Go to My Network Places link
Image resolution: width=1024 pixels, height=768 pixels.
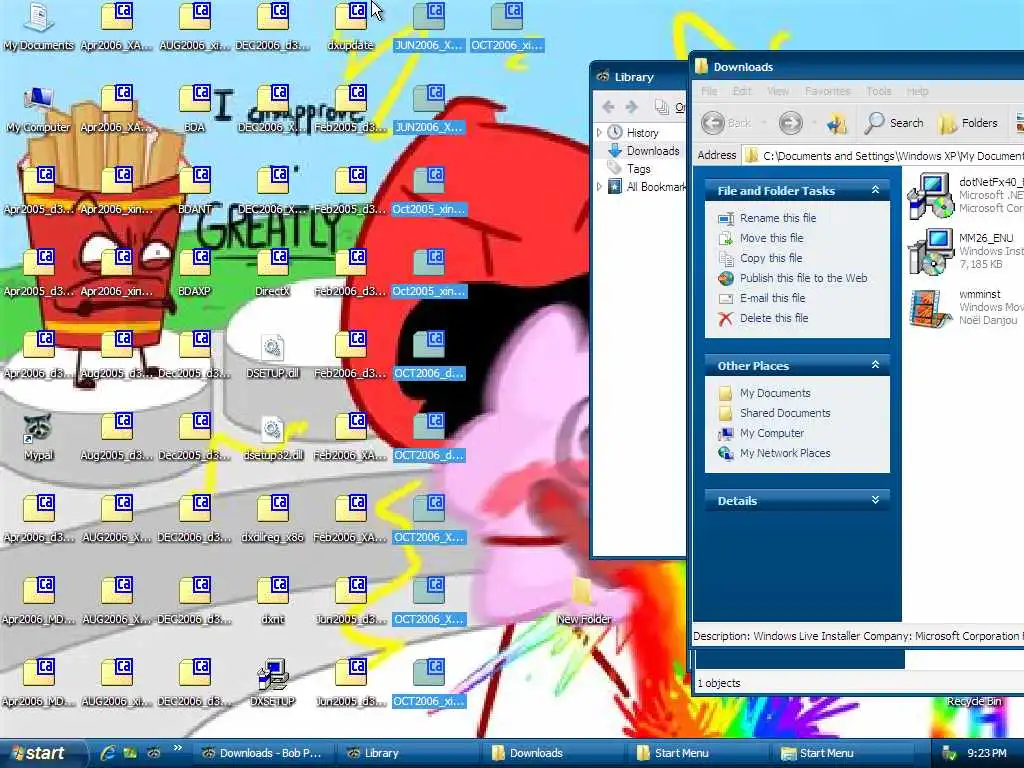click(x=784, y=453)
